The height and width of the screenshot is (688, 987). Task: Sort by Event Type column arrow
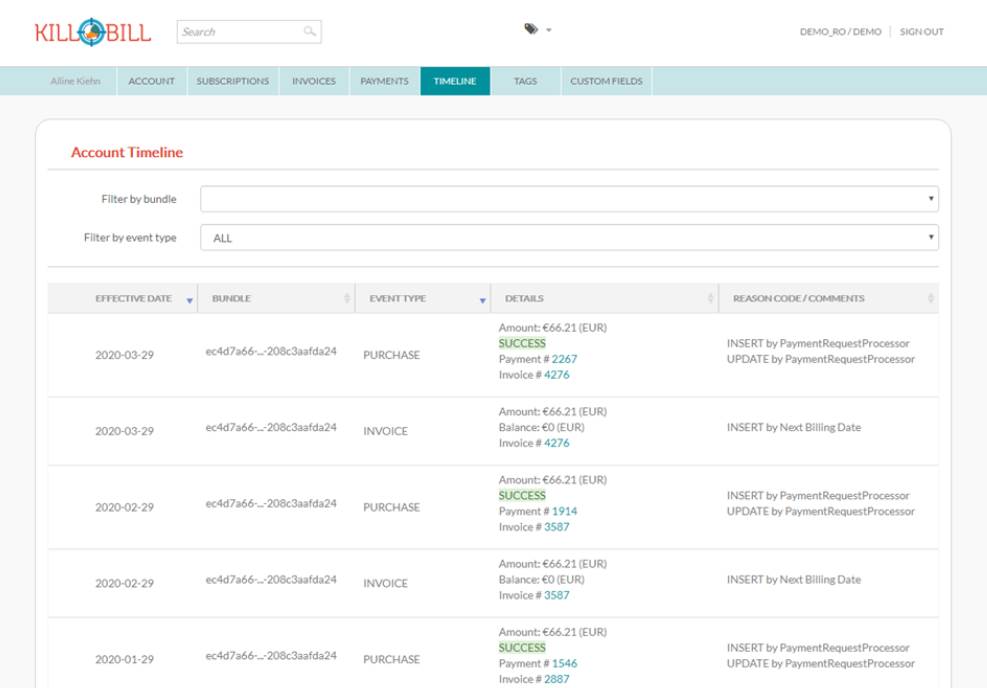pyautogui.click(x=482, y=299)
